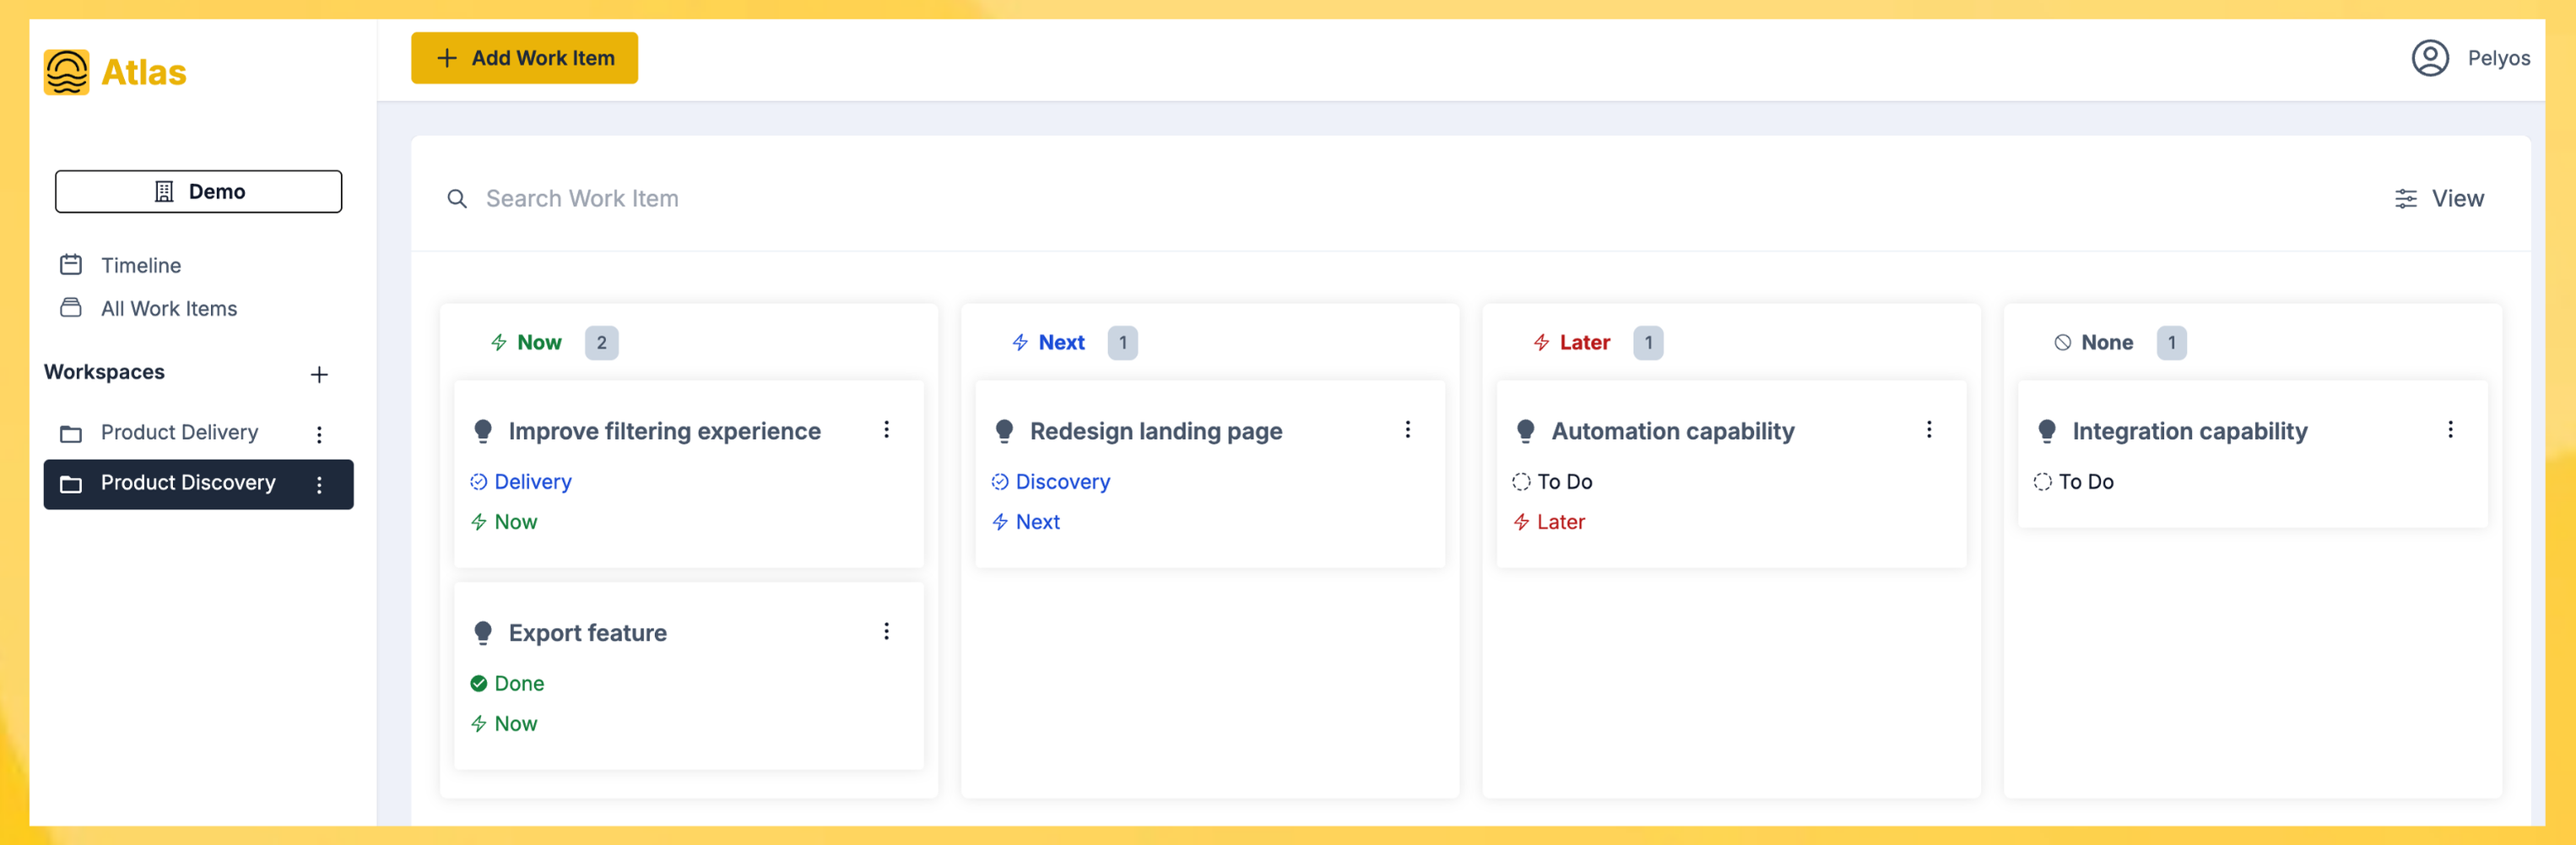Click the Demo organization button
Screen dimensions: 2576x845
[x=198, y=191]
